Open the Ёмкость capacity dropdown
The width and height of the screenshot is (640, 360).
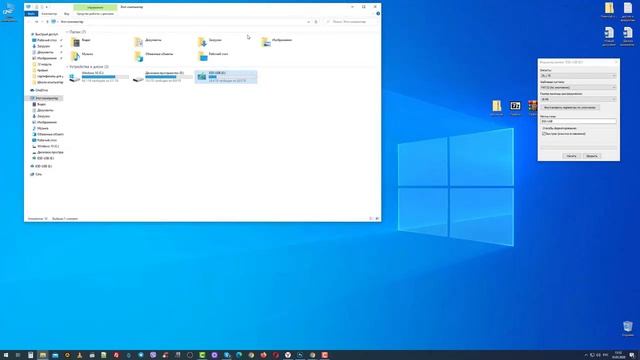578,76
